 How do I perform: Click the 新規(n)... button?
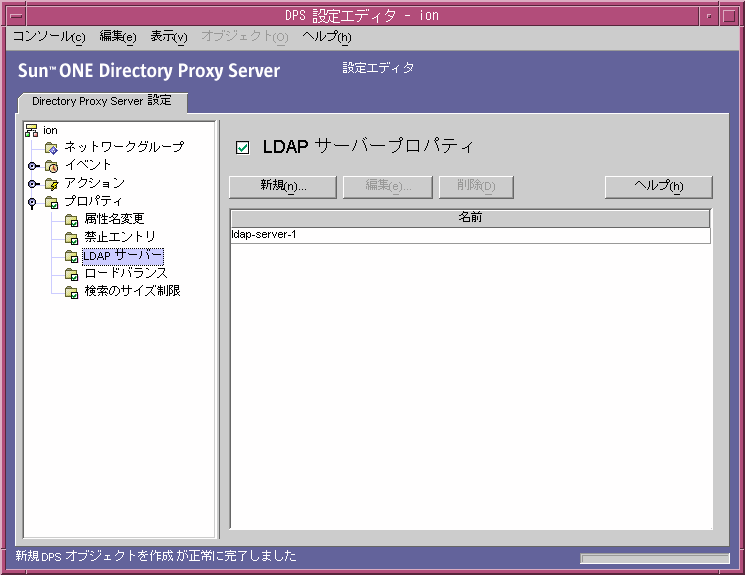click(x=283, y=187)
